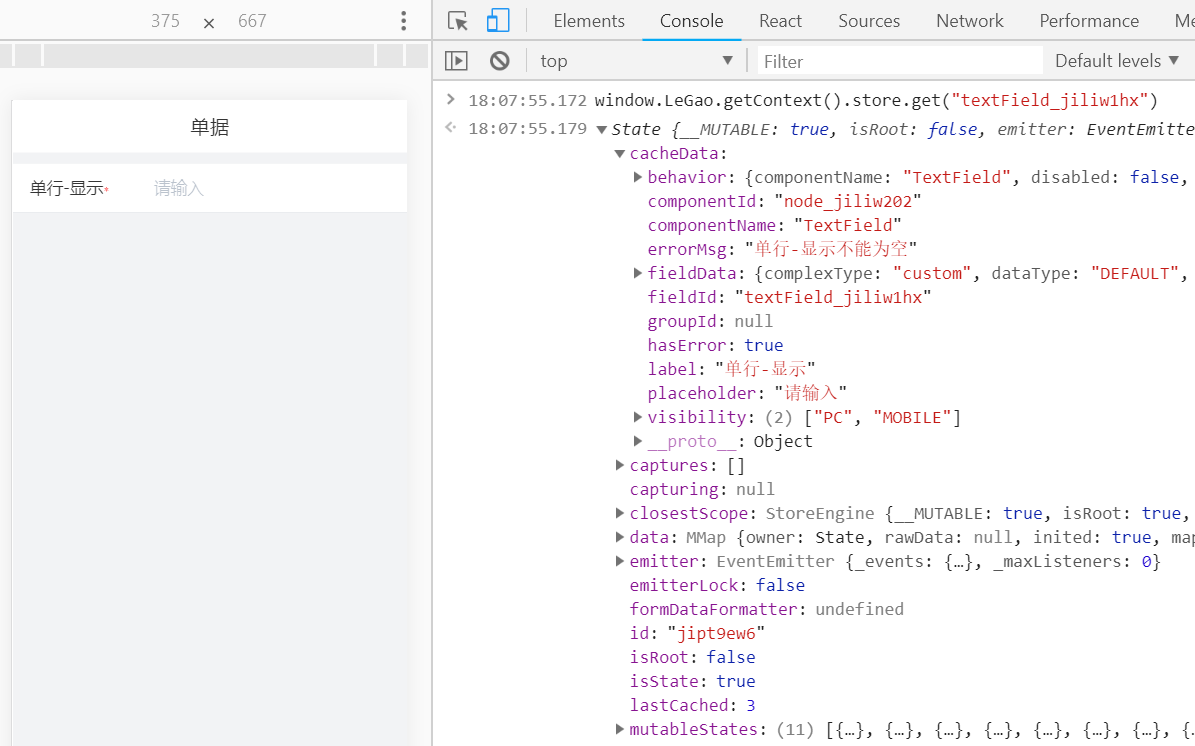Expand the captures array
This screenshot has width=1195, height=746.
620,465
